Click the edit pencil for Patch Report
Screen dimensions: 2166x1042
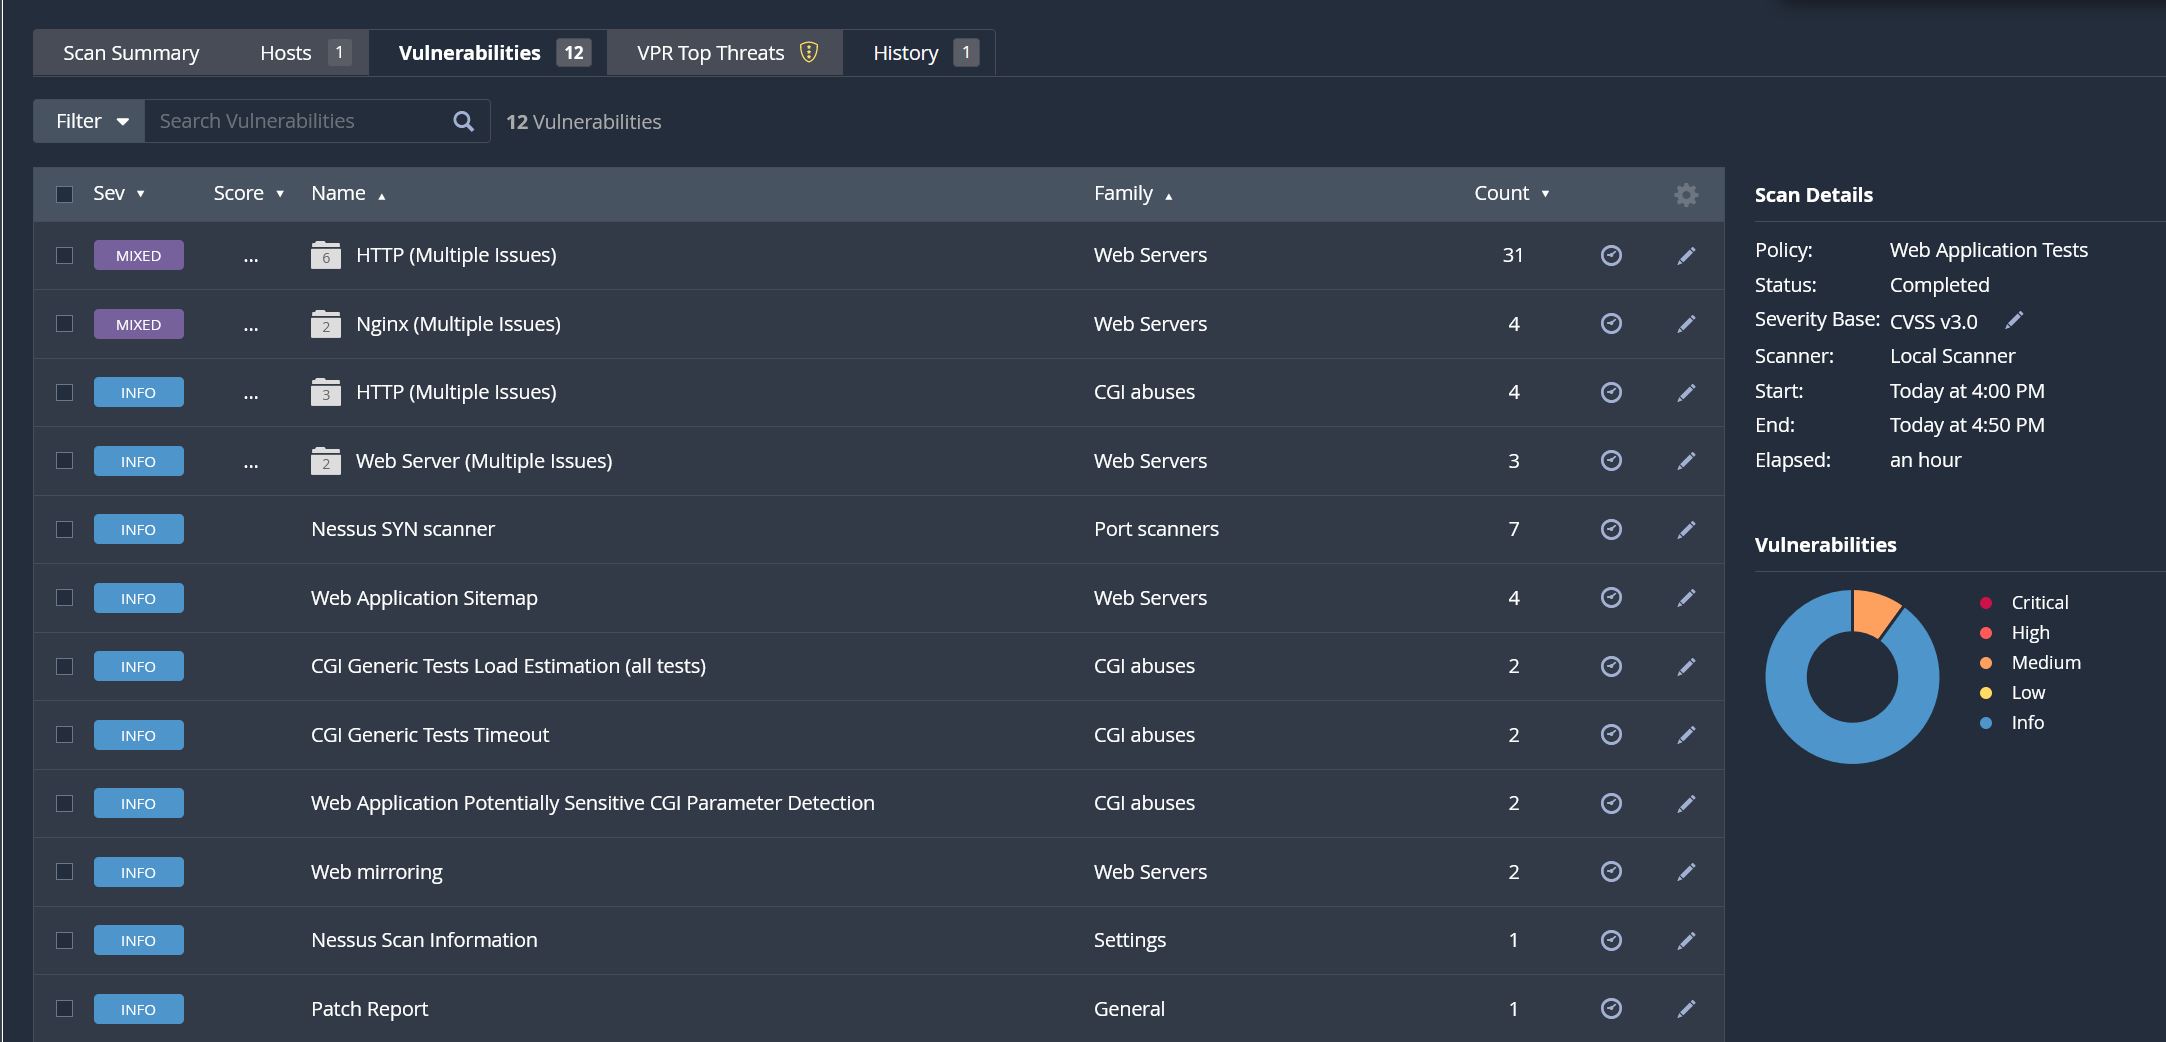pos(1686,1009)
